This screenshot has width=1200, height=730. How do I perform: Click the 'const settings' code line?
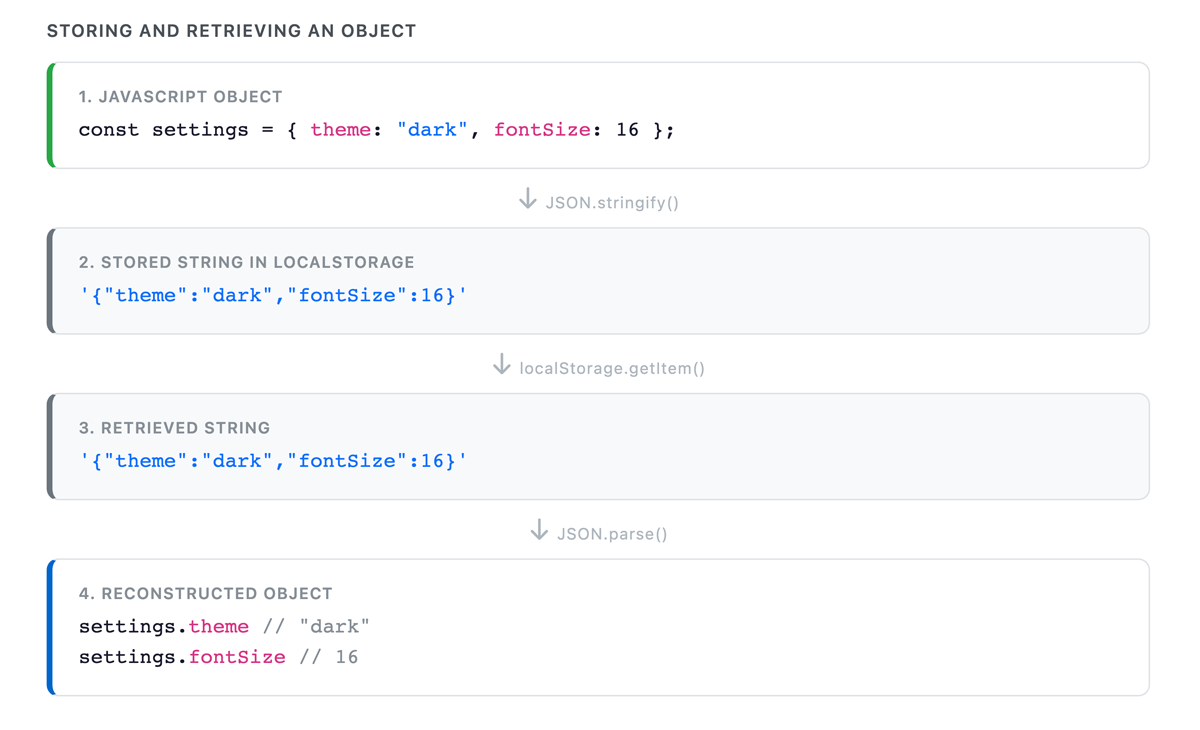[x=377, y=130]
